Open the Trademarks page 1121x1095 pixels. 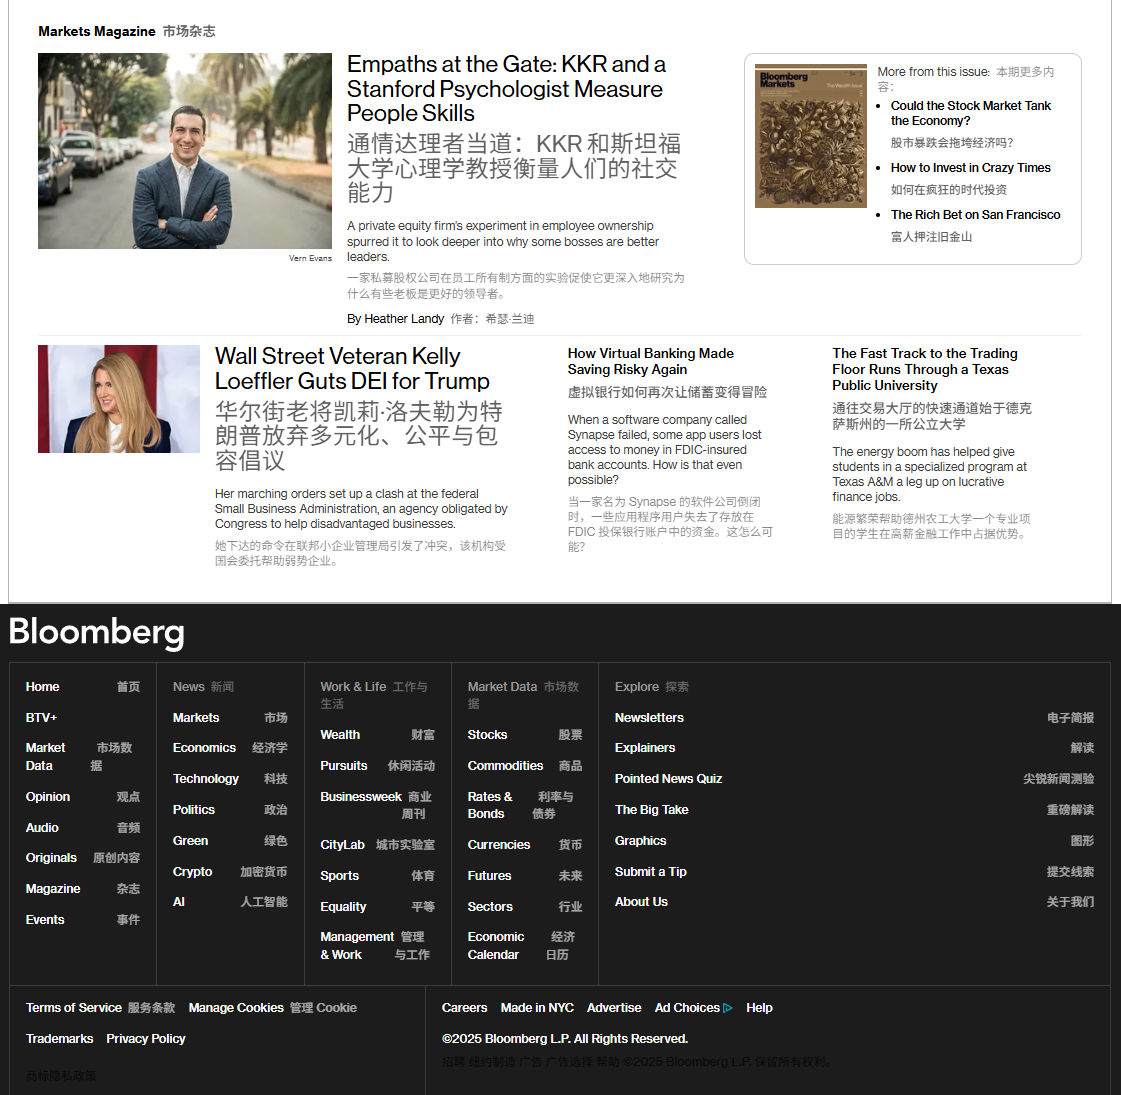[59, 1039]
